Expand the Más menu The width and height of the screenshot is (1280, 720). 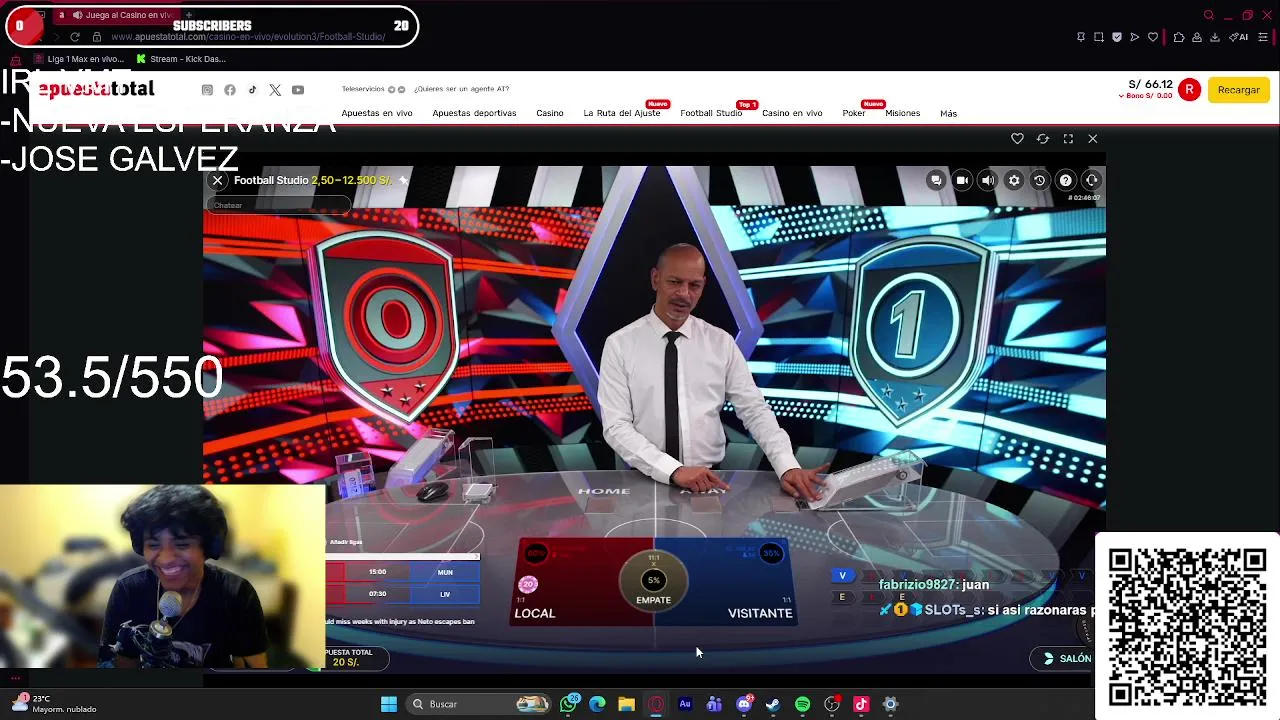tap(948, 114)
